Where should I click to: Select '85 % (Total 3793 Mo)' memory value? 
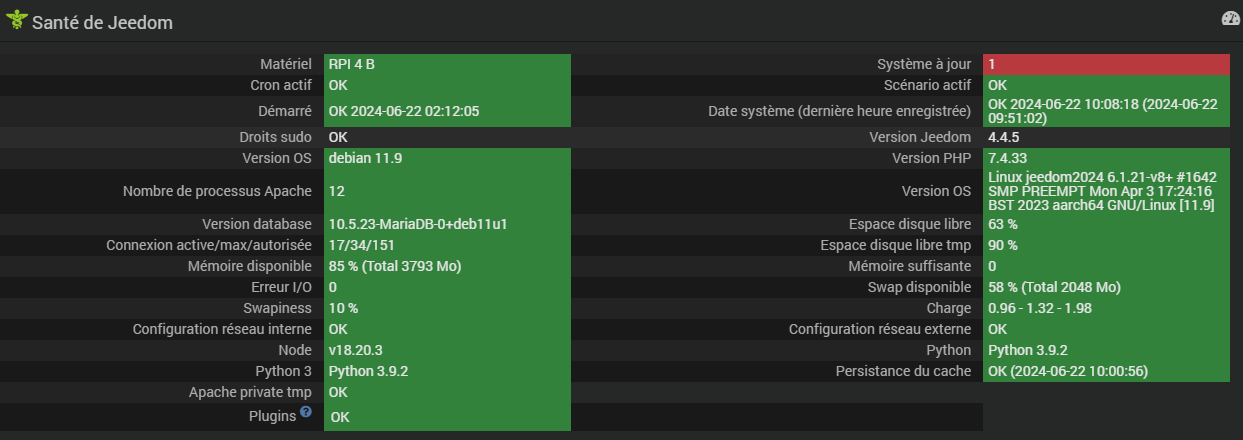pos(395,266)
